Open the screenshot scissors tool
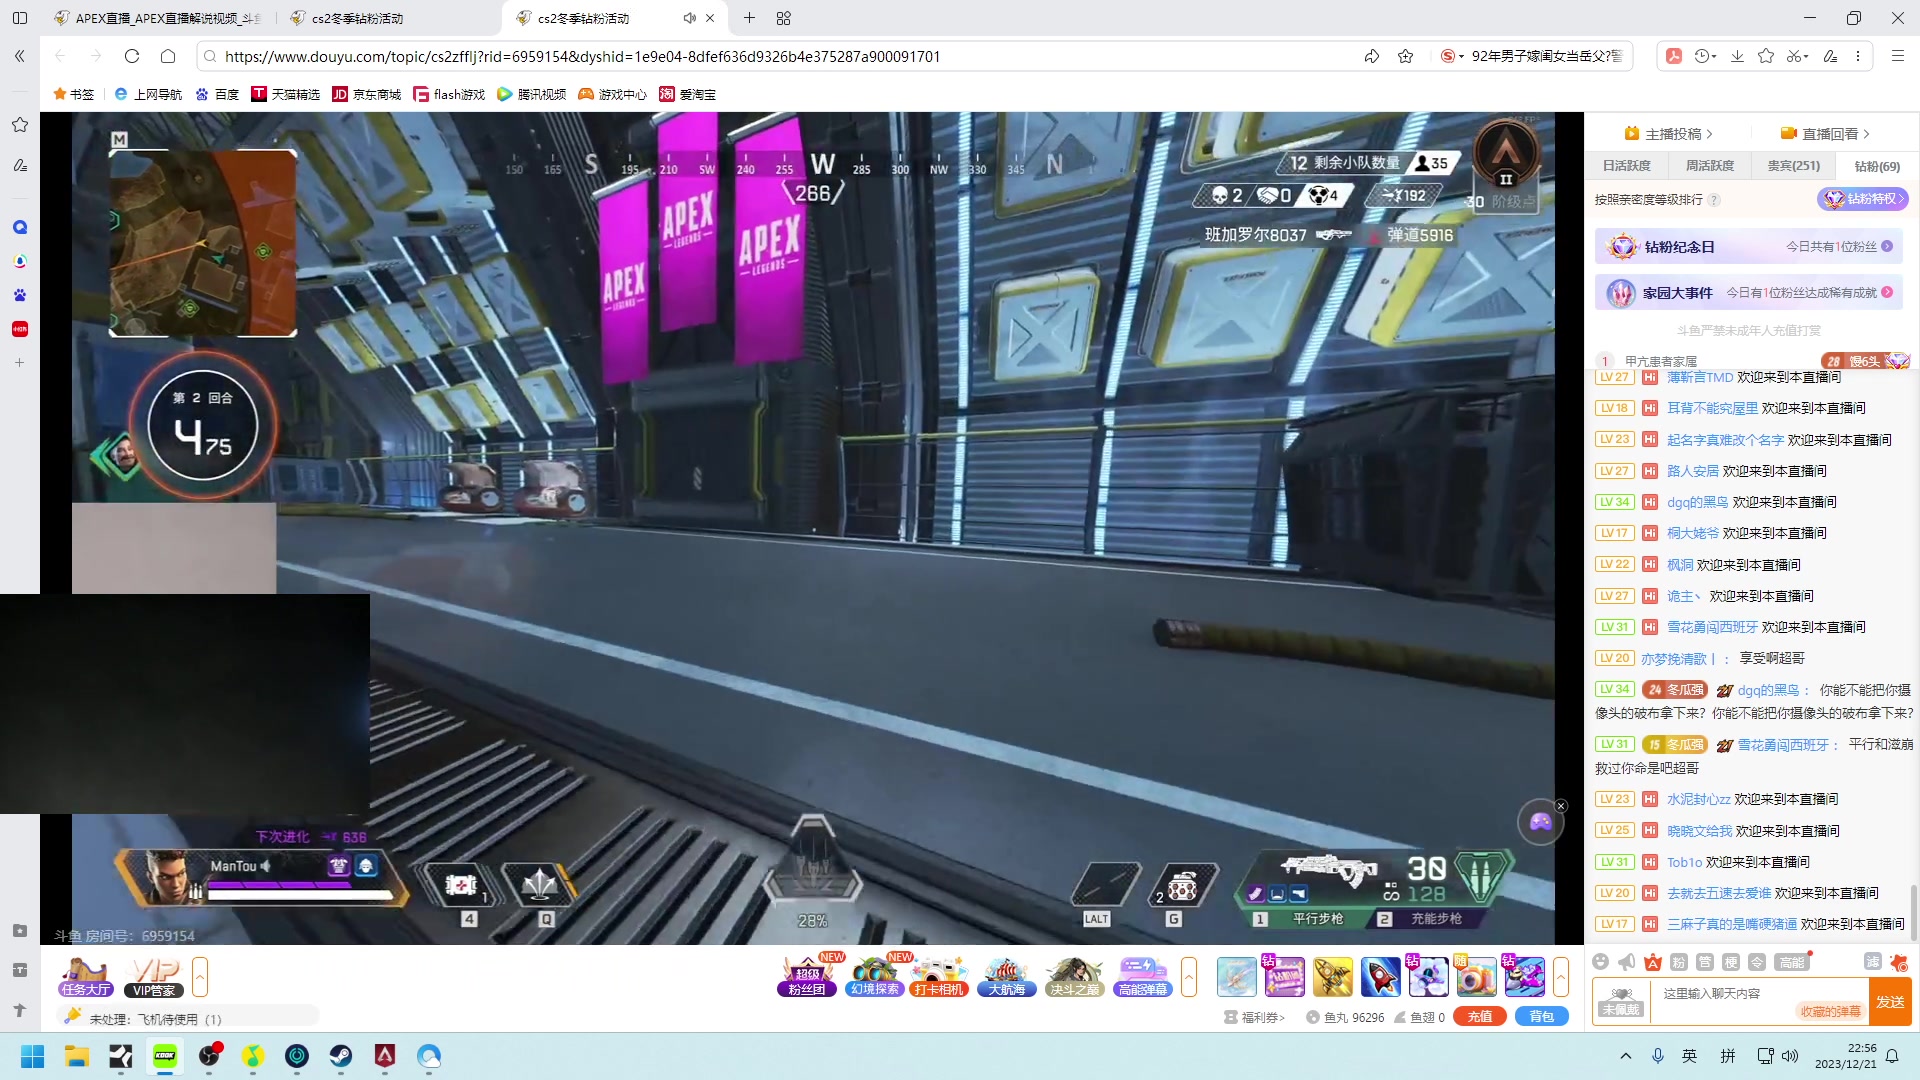This screenshot has height=1080, width=1920. click(1797, 56)
